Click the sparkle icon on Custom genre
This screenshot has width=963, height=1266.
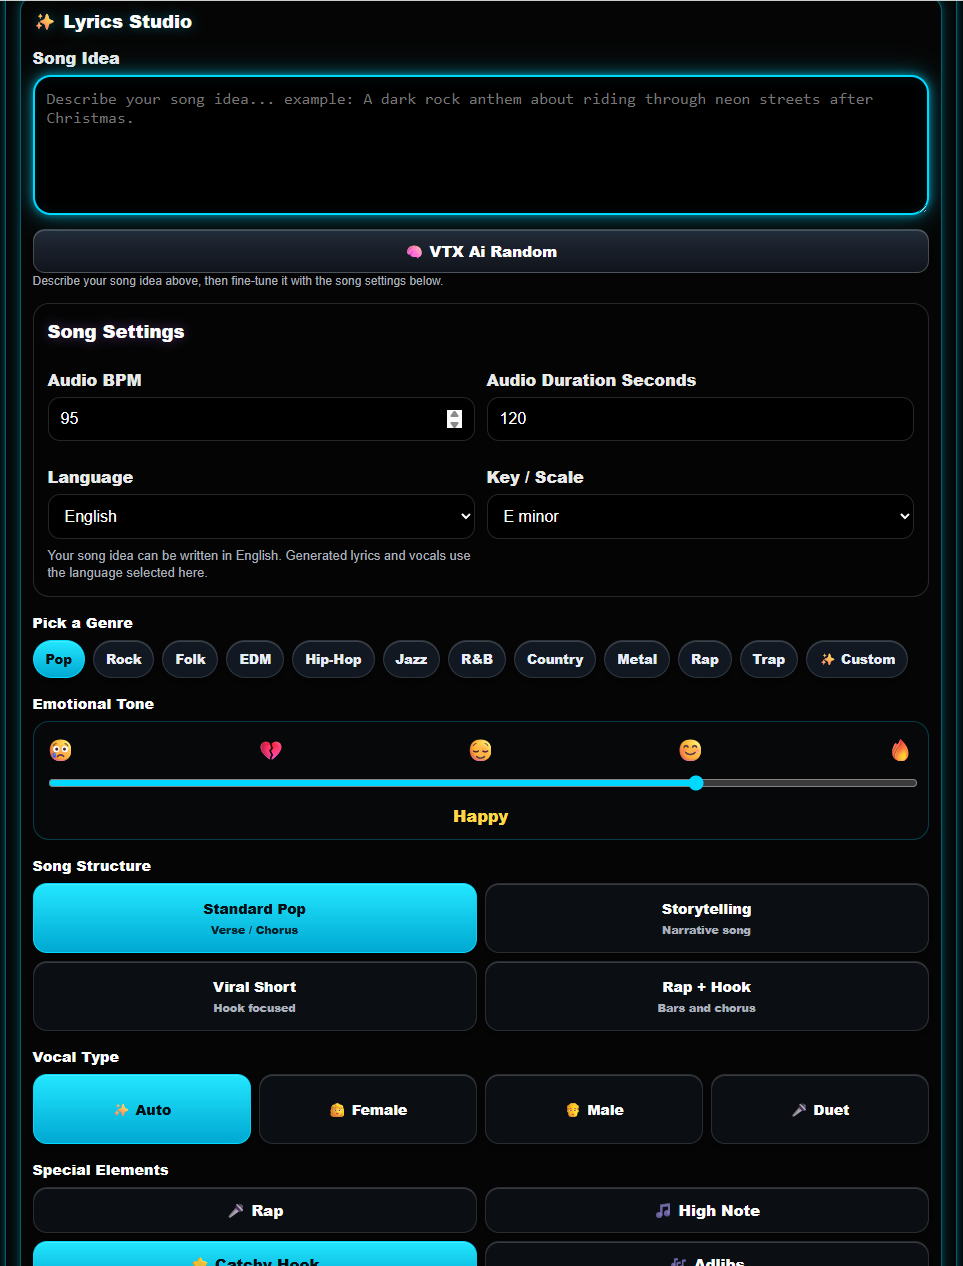coord(828,659)
